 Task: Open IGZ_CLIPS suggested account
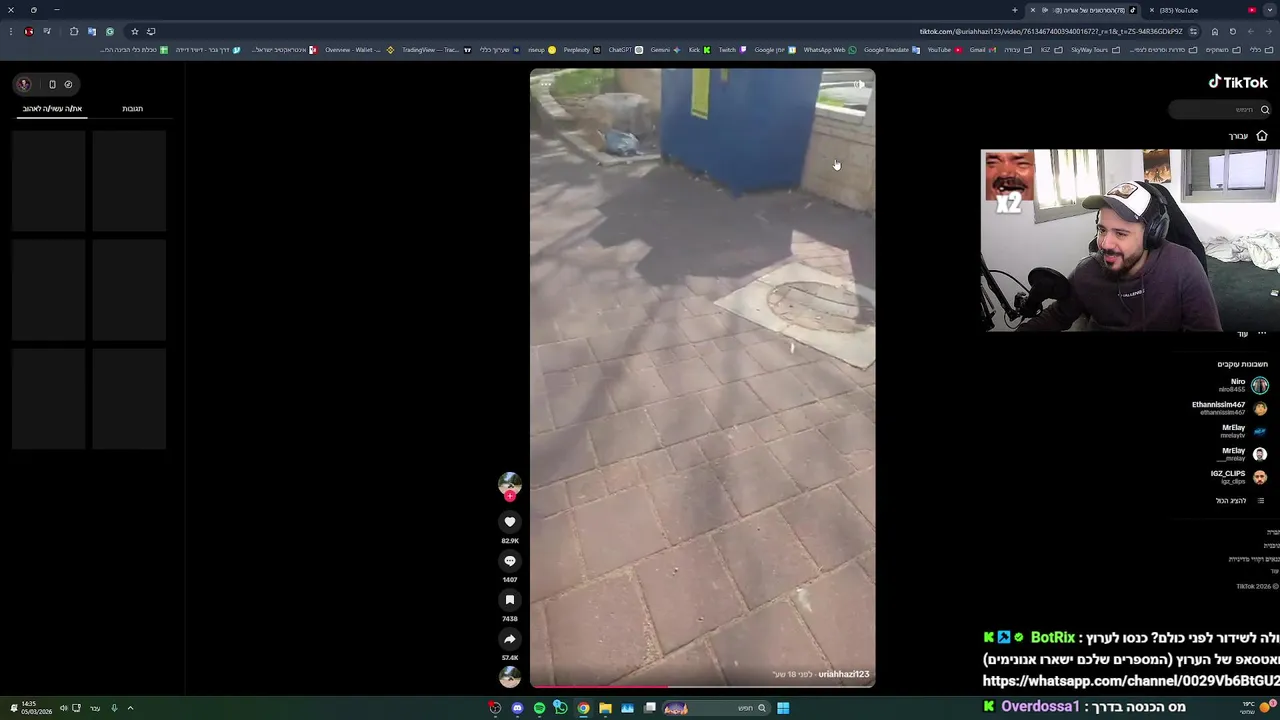(x=1239, y=477)
